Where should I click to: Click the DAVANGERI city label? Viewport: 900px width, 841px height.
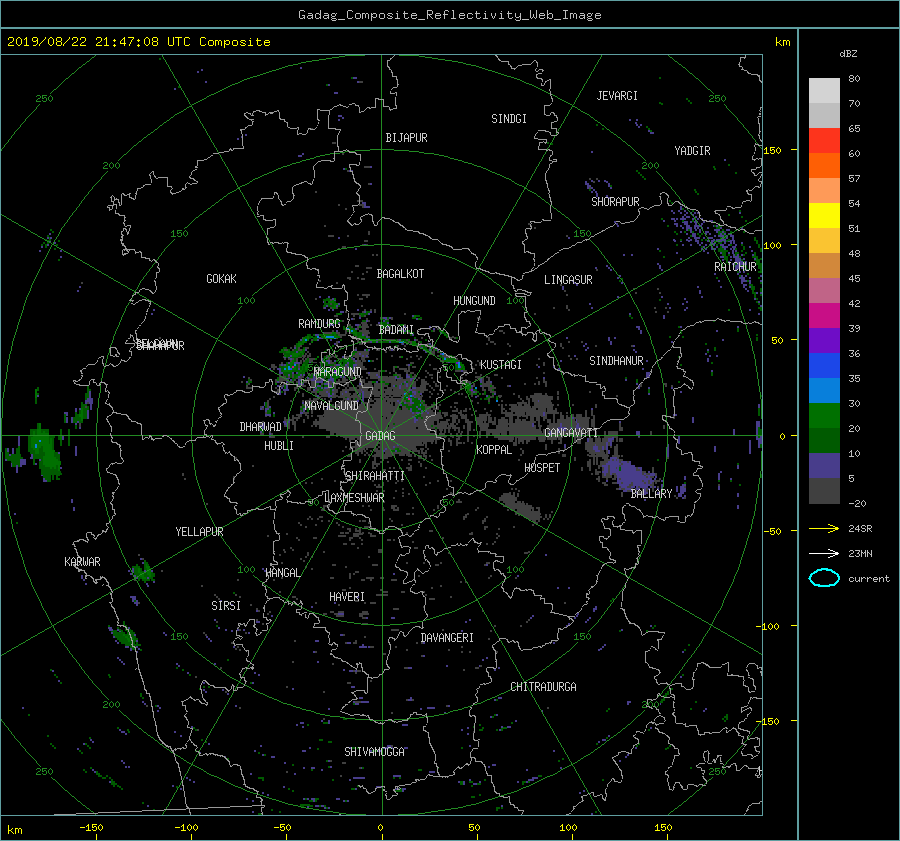[x=447, y=638]
